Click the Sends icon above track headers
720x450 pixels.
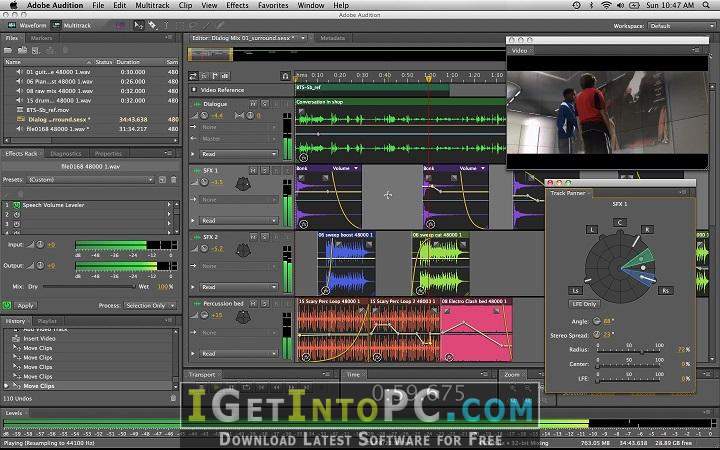tap(214, 76)
